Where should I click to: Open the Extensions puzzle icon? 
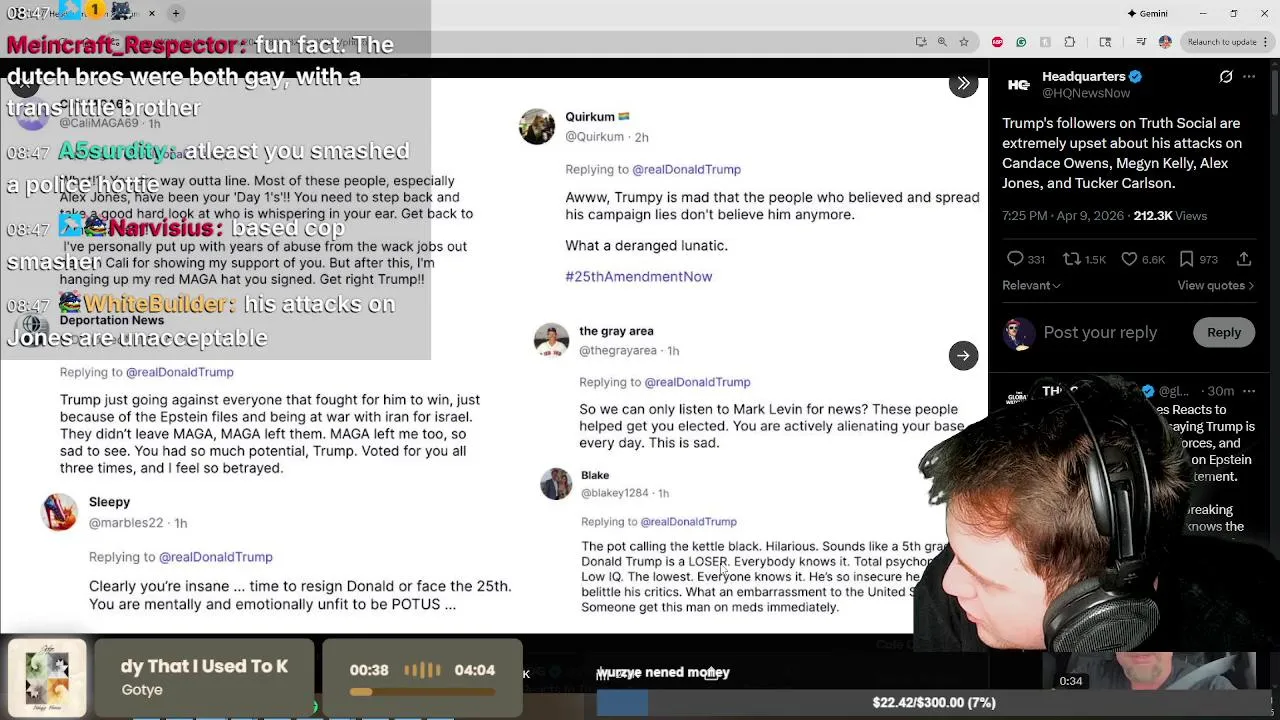pos(1069,42)
